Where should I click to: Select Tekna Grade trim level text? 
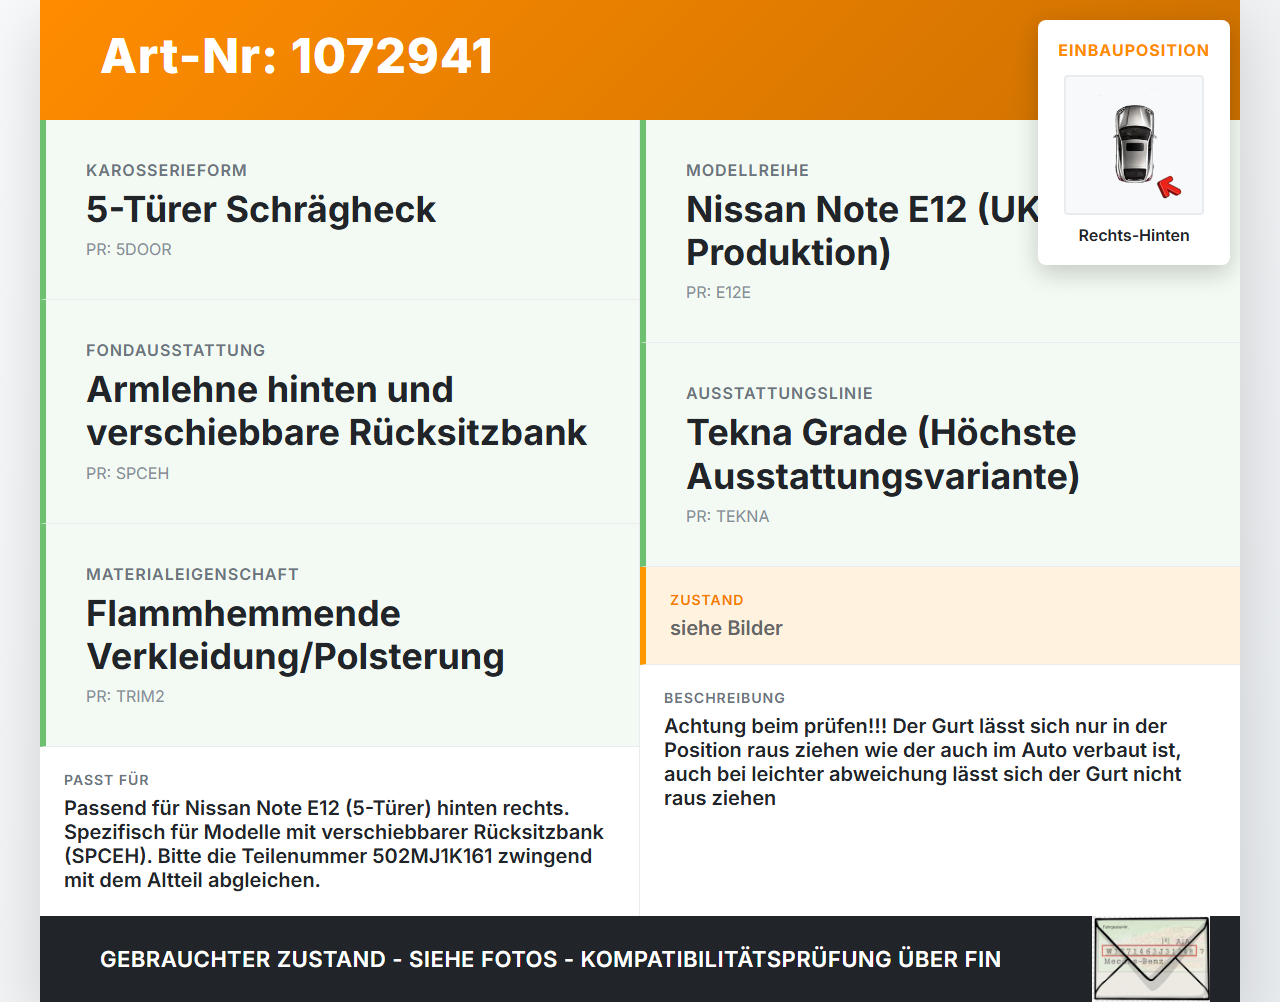pos(883,454)
